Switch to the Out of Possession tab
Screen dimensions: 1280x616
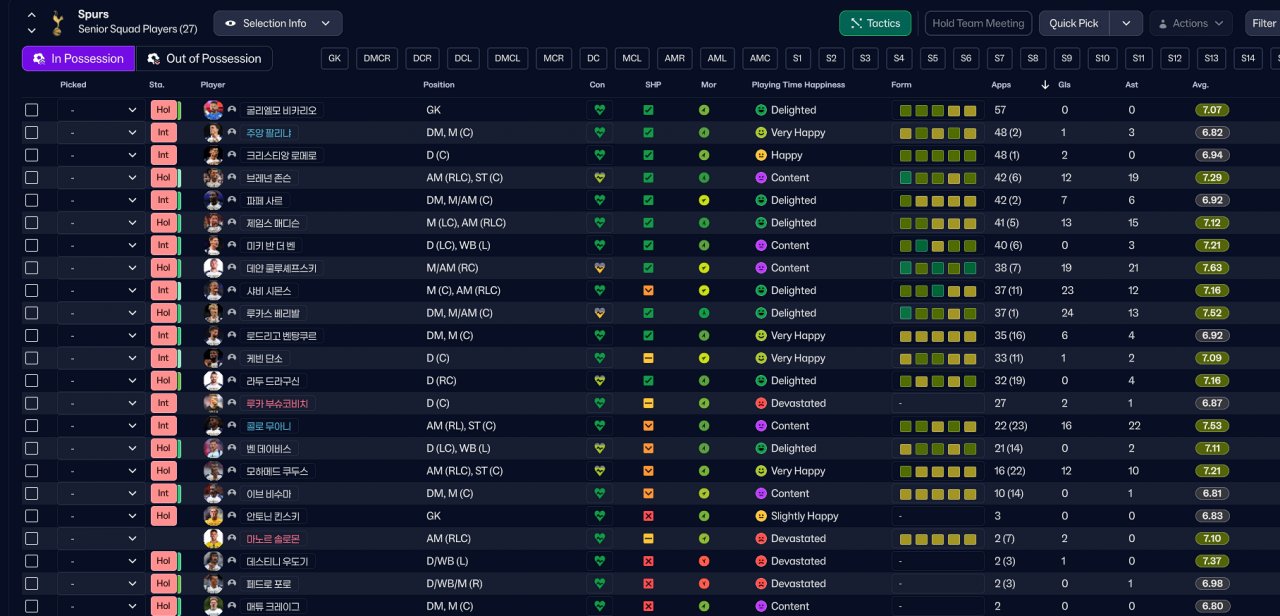pos(204,58)
